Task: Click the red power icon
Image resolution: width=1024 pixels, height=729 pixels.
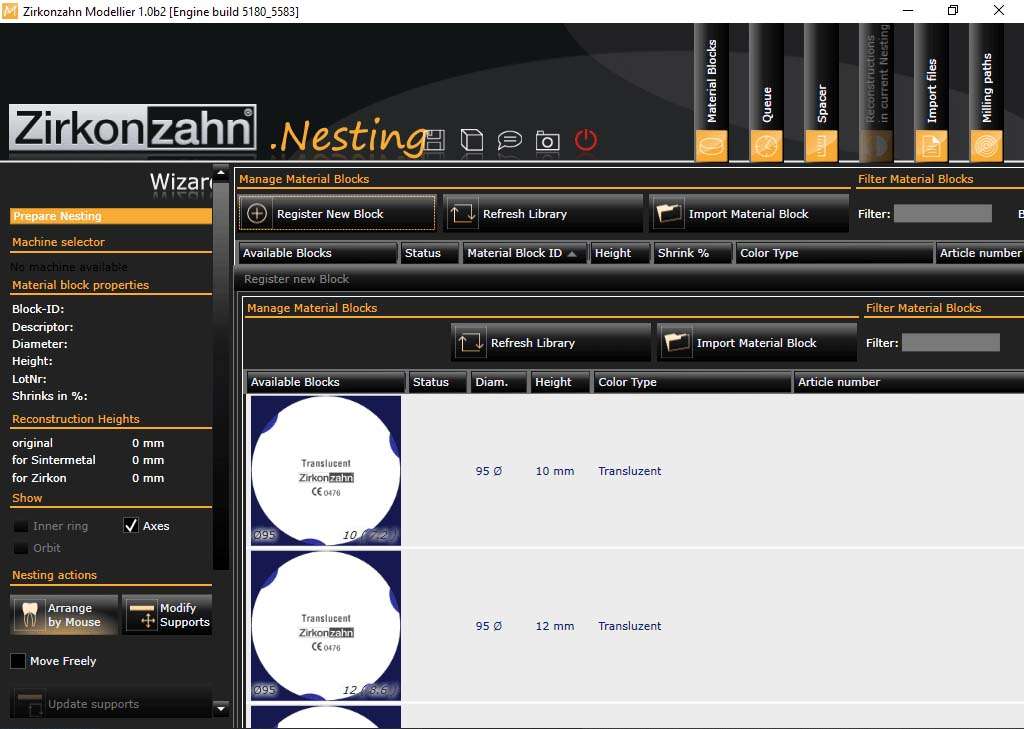Action: [586, 140]
